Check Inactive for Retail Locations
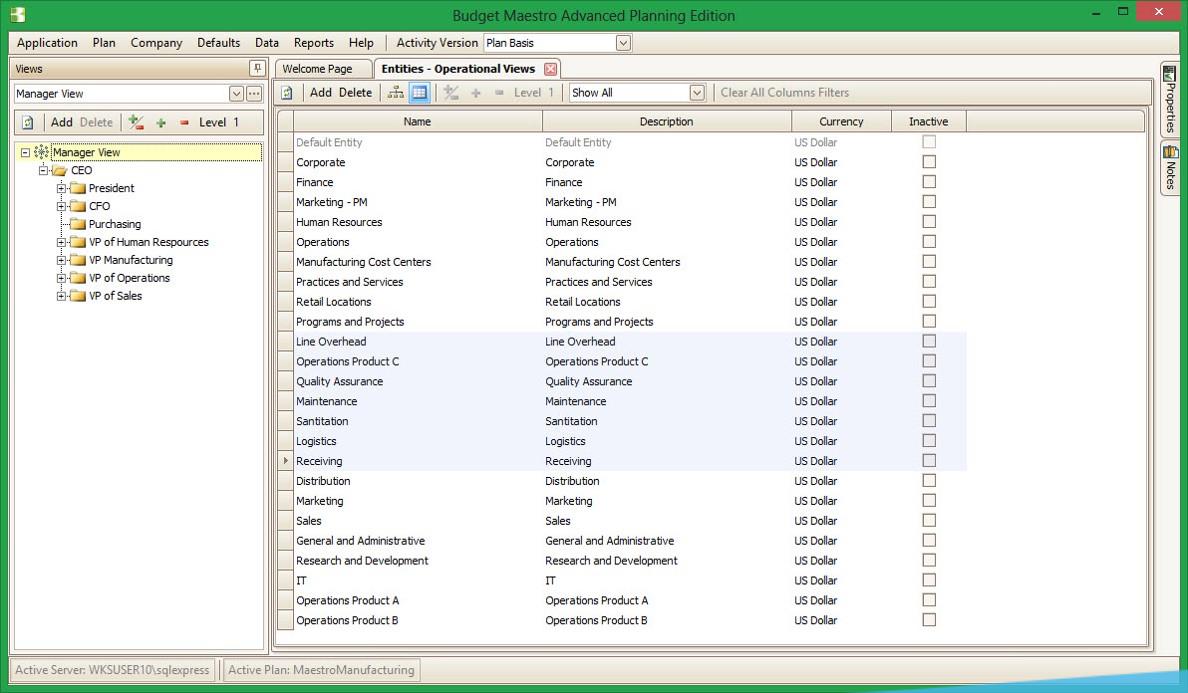This screenshot has height=693, width=1188. pos(929,301)
